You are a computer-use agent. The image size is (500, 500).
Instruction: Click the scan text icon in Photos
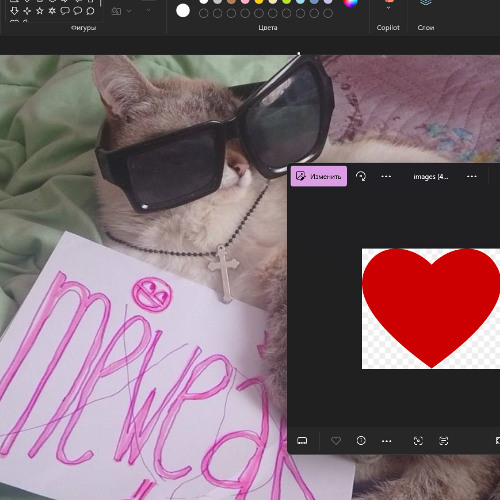point(443,441)
